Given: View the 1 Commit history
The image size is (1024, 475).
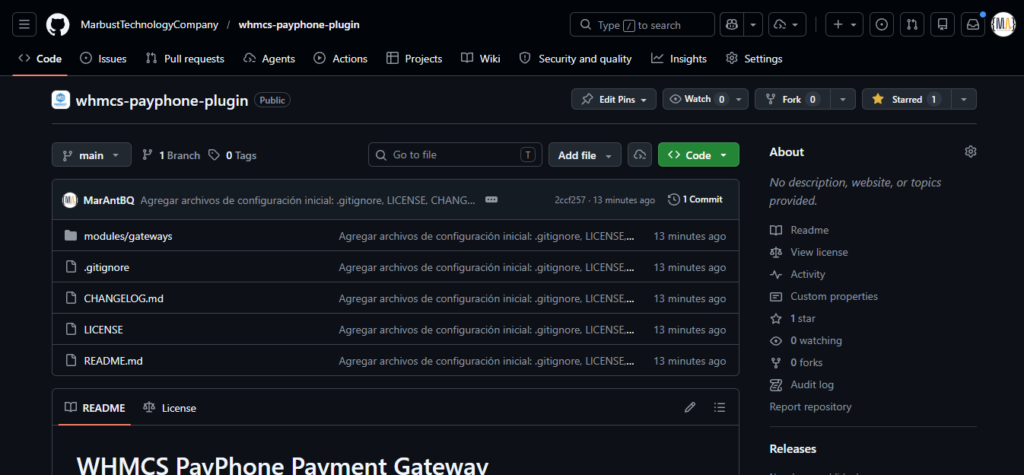Looking at the screenshot, I should pyautogui.click(x=696, y=199).
